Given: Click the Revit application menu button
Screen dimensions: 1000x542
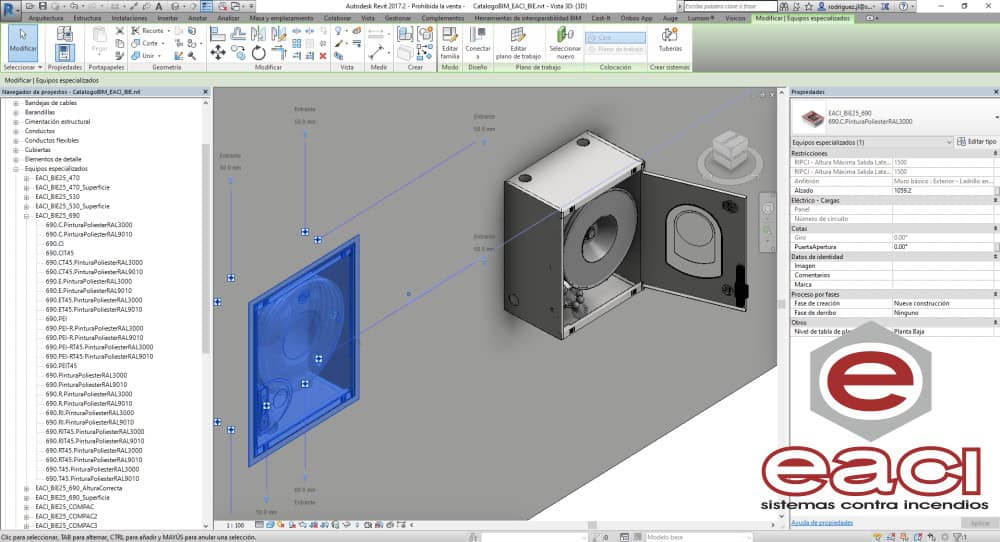Looking at the screenshot, I should pyautogui.click(x=10, y=9).
